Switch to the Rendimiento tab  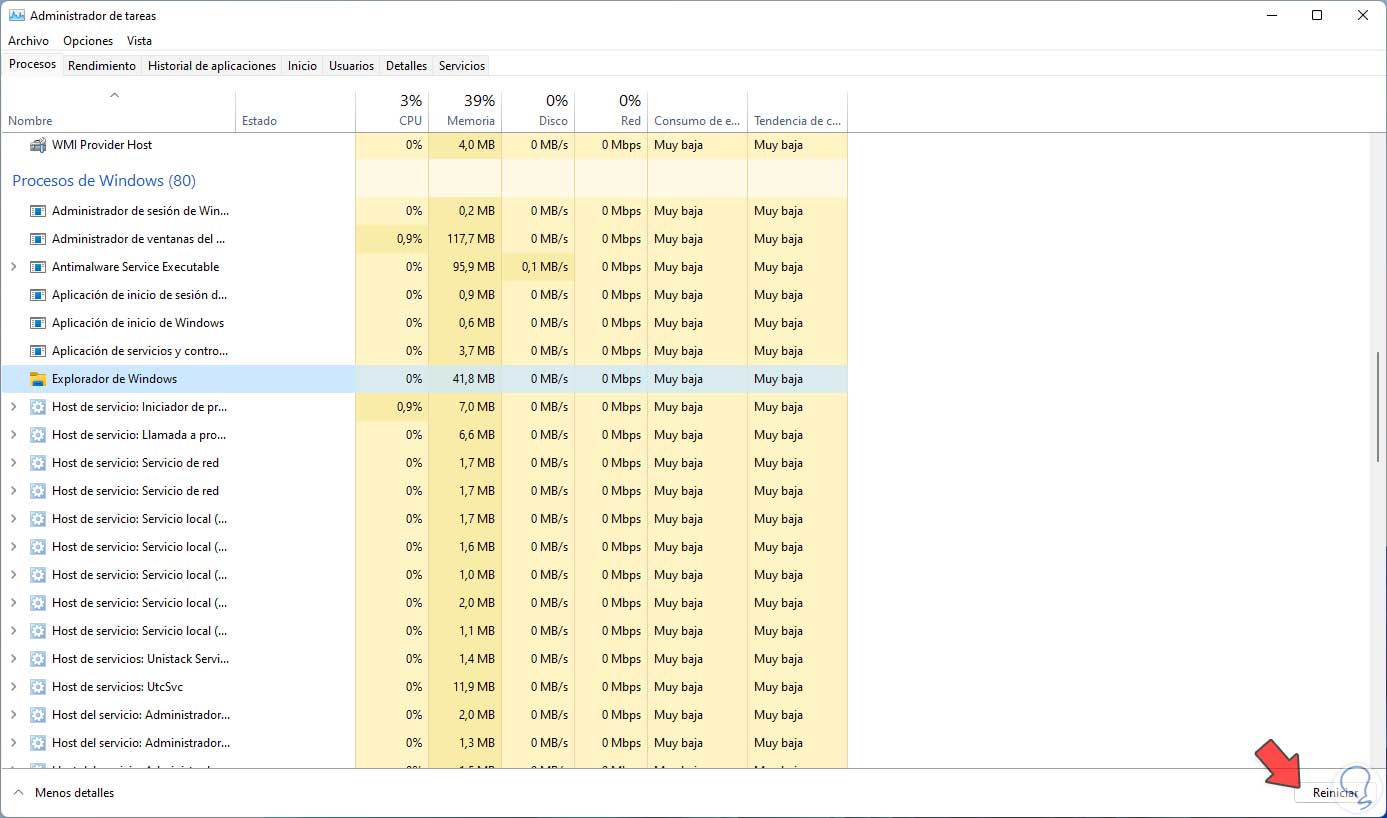point(102,66)
